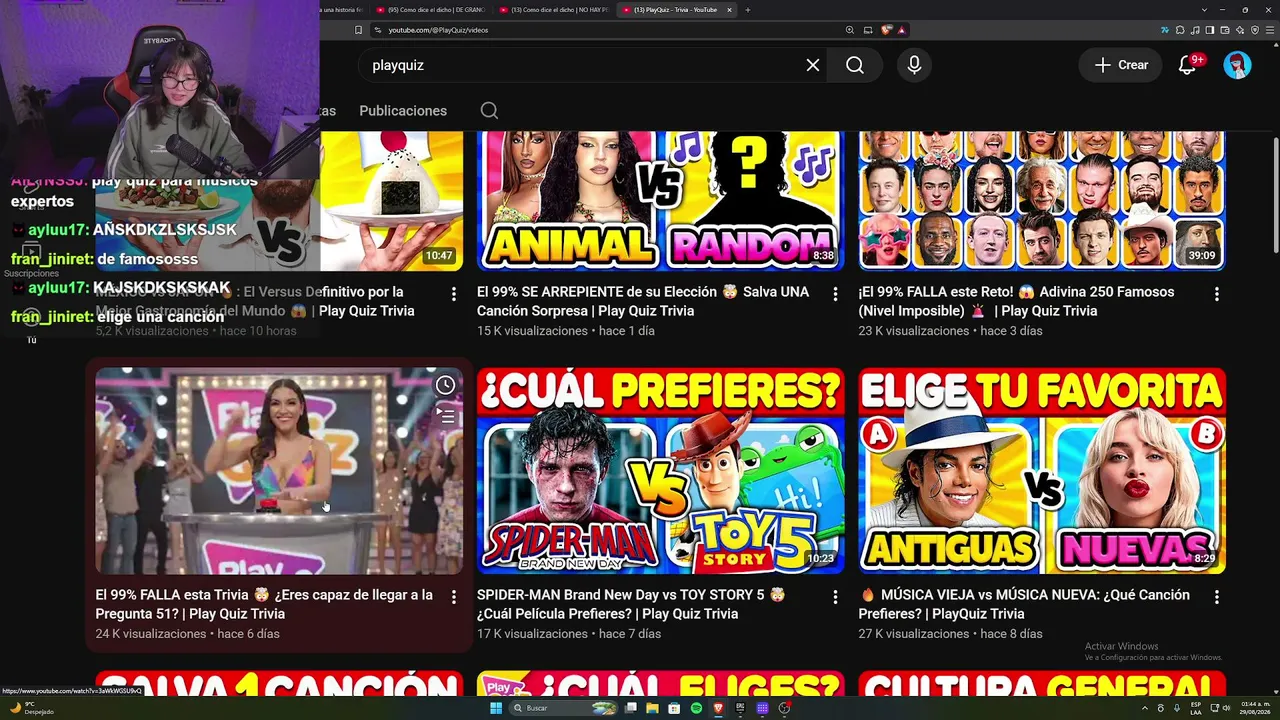The height and width of the screenshot is (720, 1280).
Task: Play the ANIMAL vs RANDOM thumbnail video
Action: click(660, 200)
